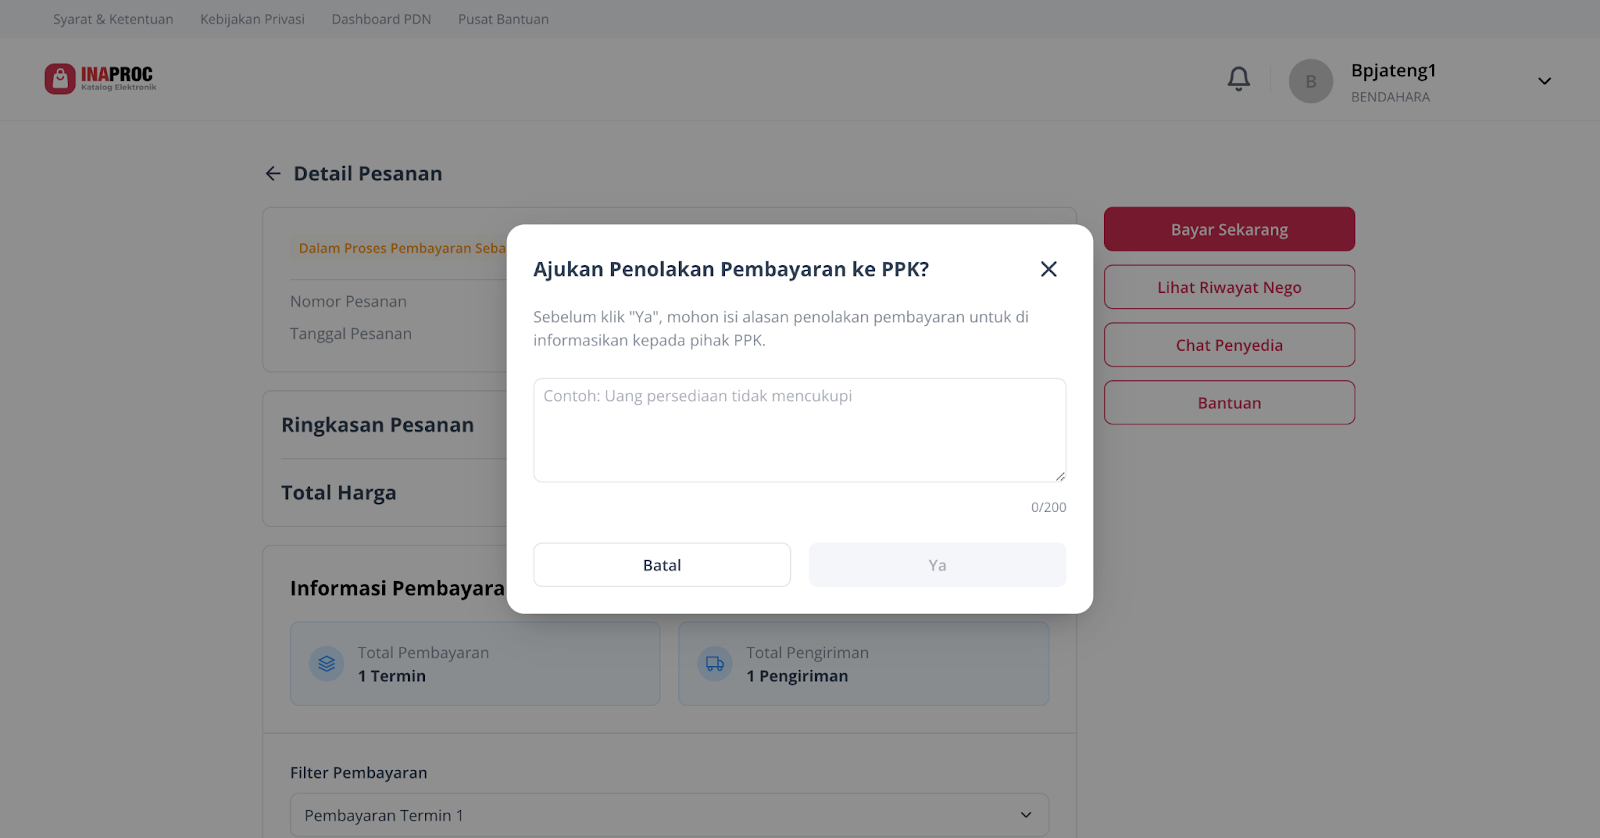The height and width of the screenshot is (838, 1600).
Task: Confirm rejection with the Ya button
Action: click(x=937, y=565)
